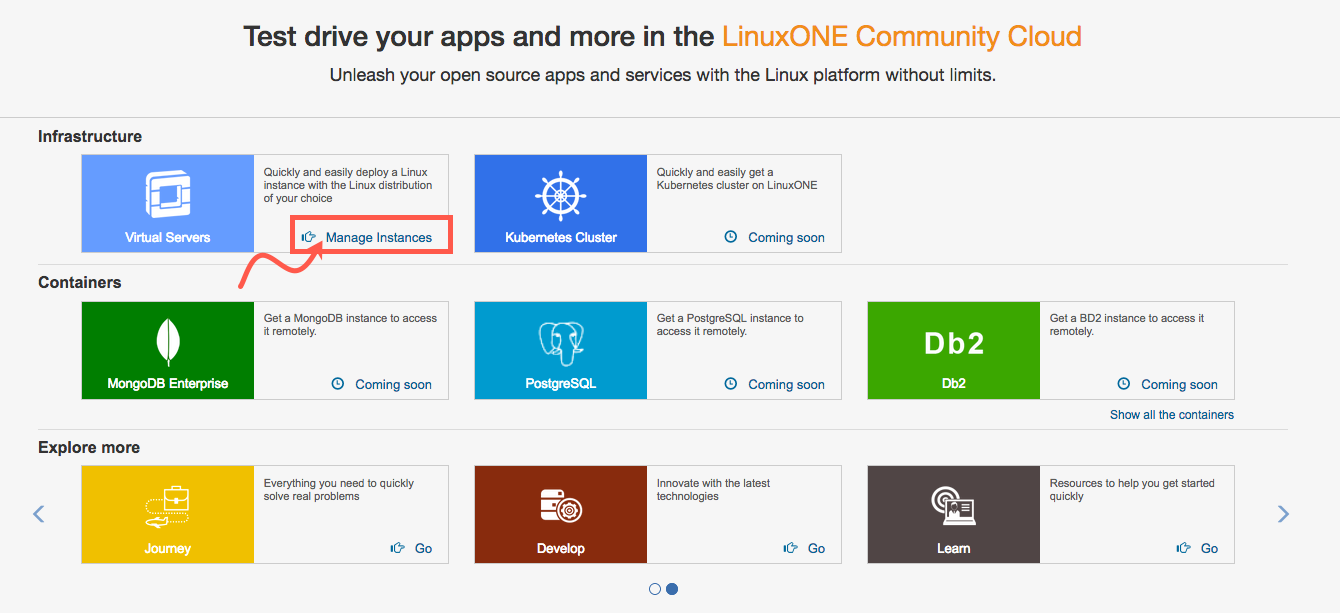Click the Journey tile label

tap(168, 548)
